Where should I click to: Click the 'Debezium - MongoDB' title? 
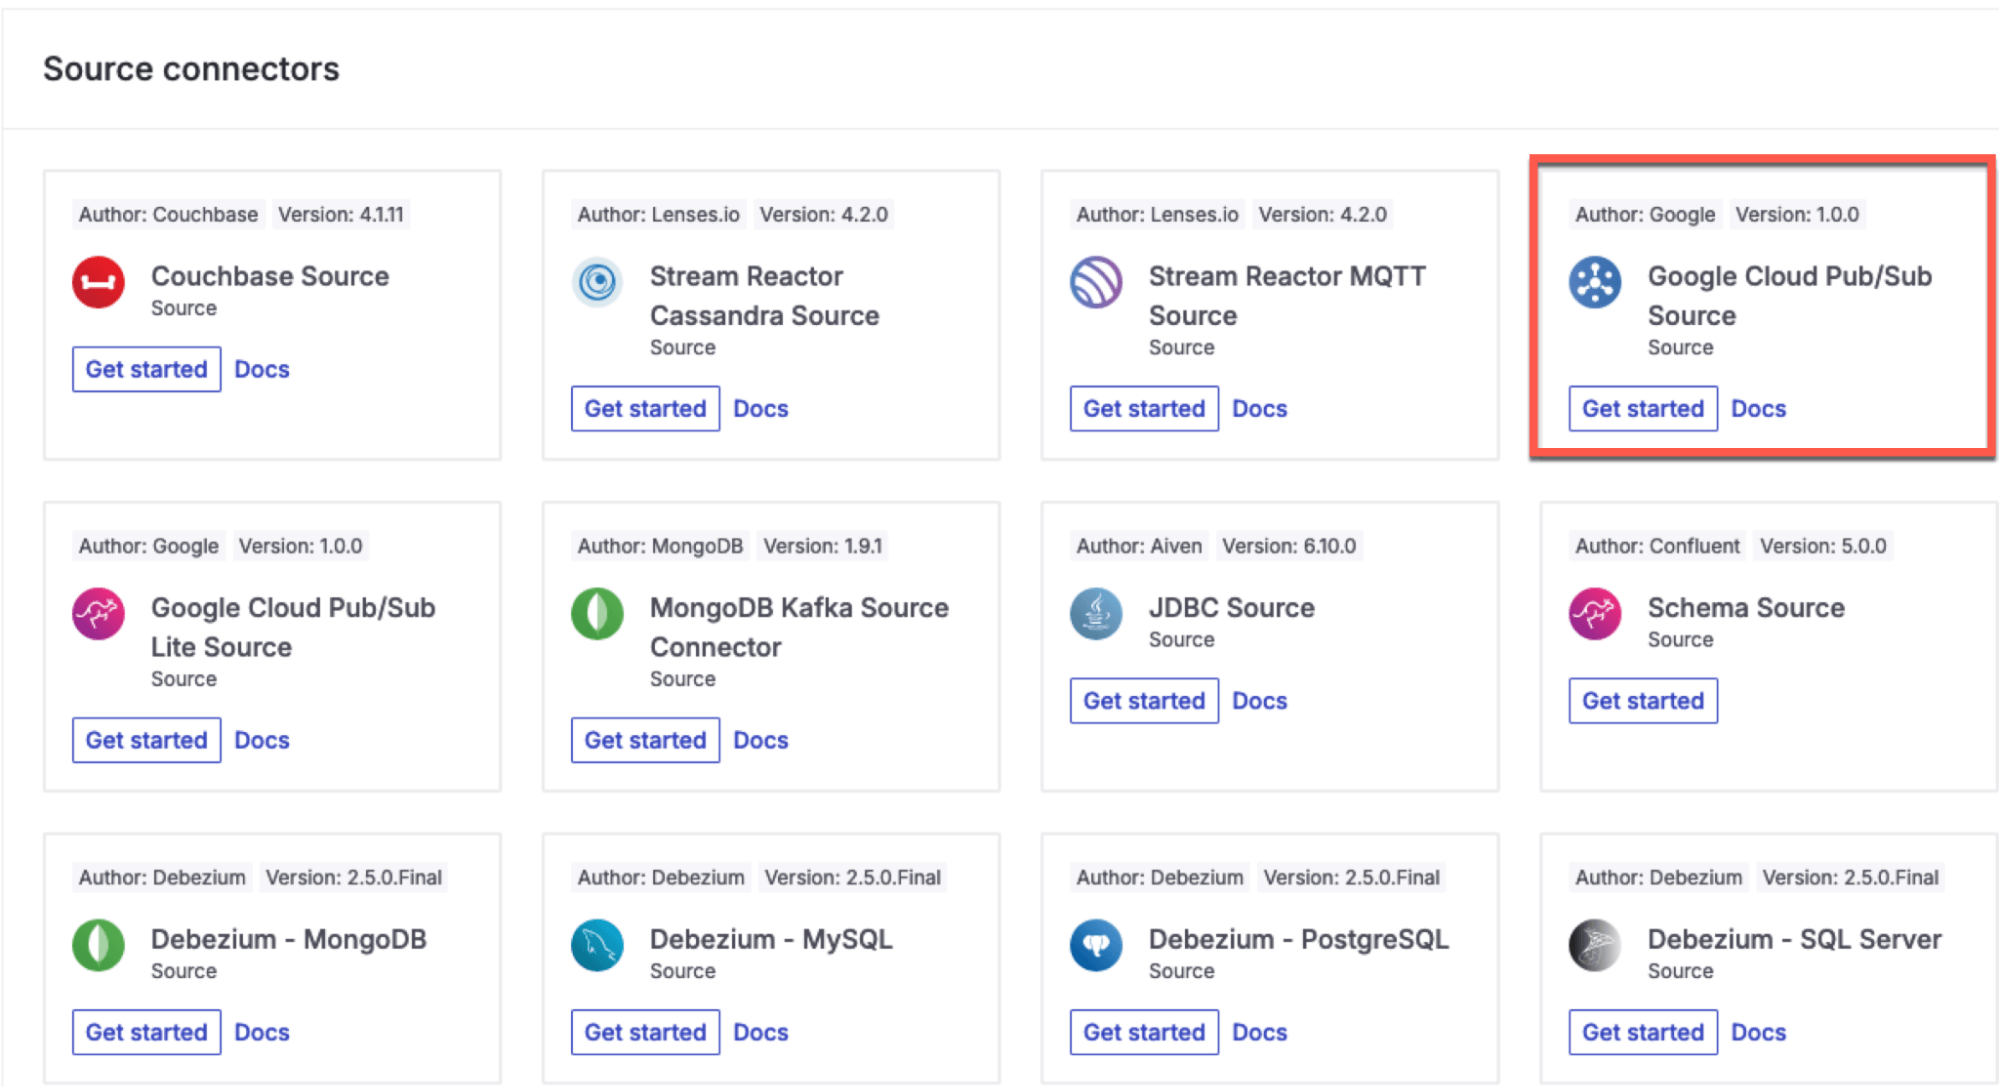tap(289, 939)
